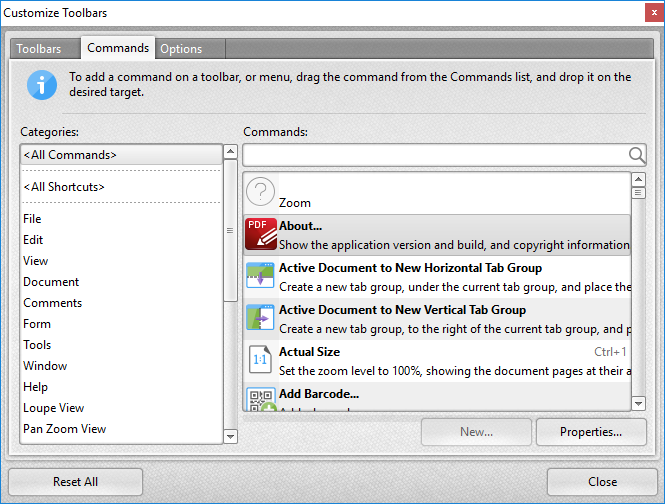Type in the Commands search field

click(434, 155)
